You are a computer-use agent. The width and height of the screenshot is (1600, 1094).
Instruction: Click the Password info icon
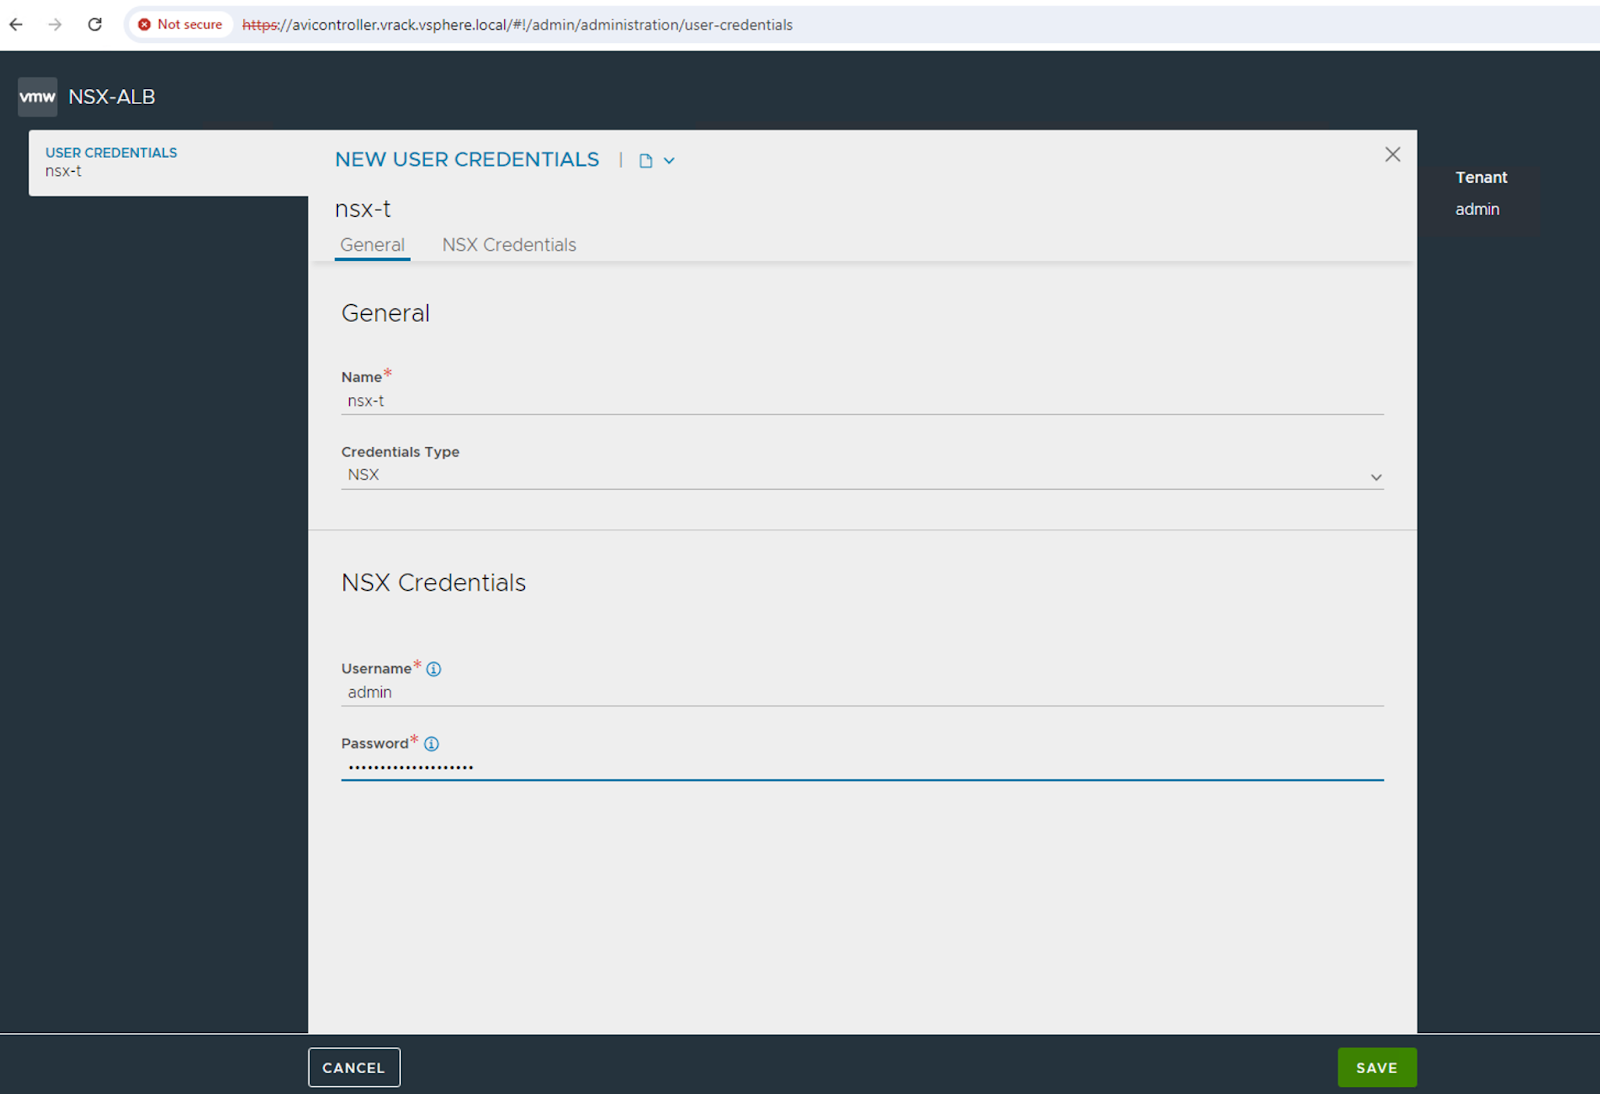[431, 744]
